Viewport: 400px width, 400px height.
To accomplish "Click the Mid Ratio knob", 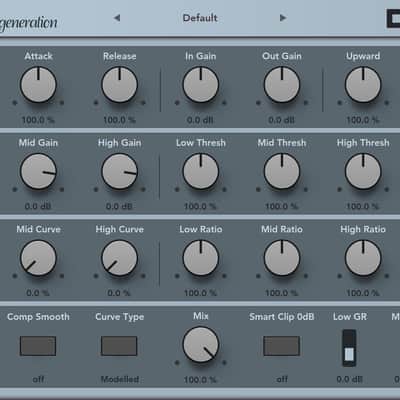I will pyautogui.click(x=282, y=258).
